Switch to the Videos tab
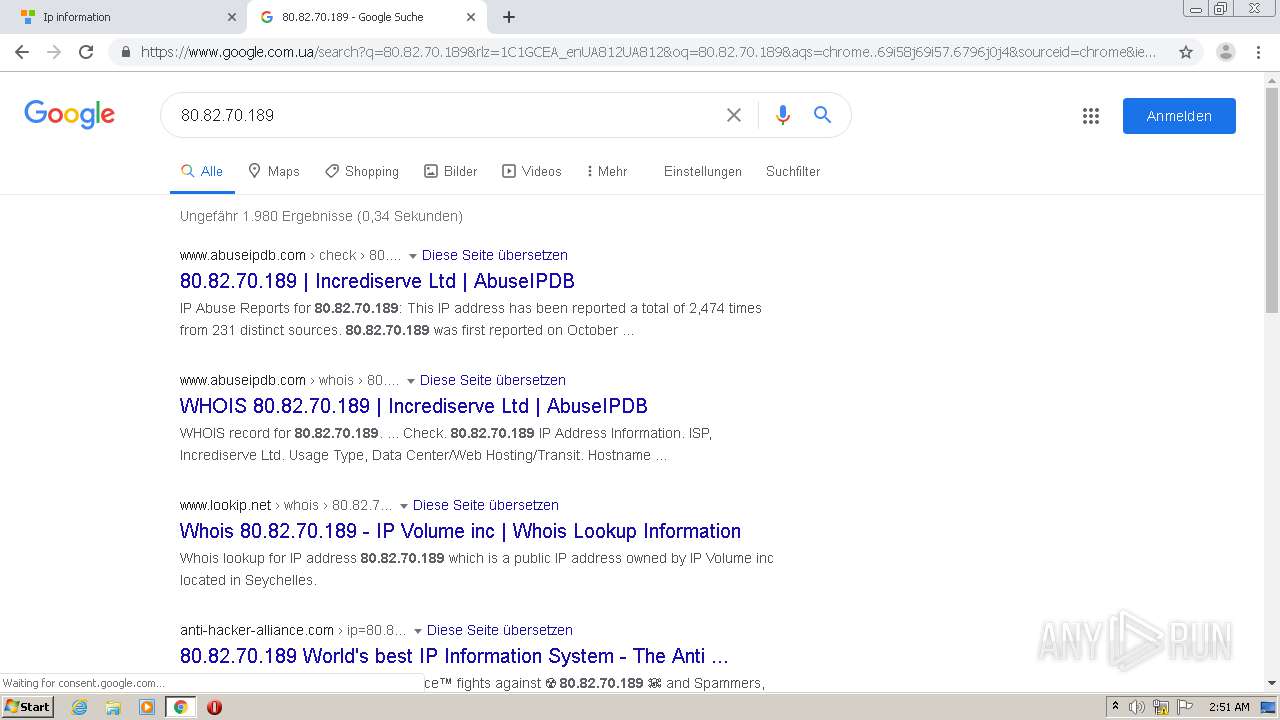 tap(532, 171)
